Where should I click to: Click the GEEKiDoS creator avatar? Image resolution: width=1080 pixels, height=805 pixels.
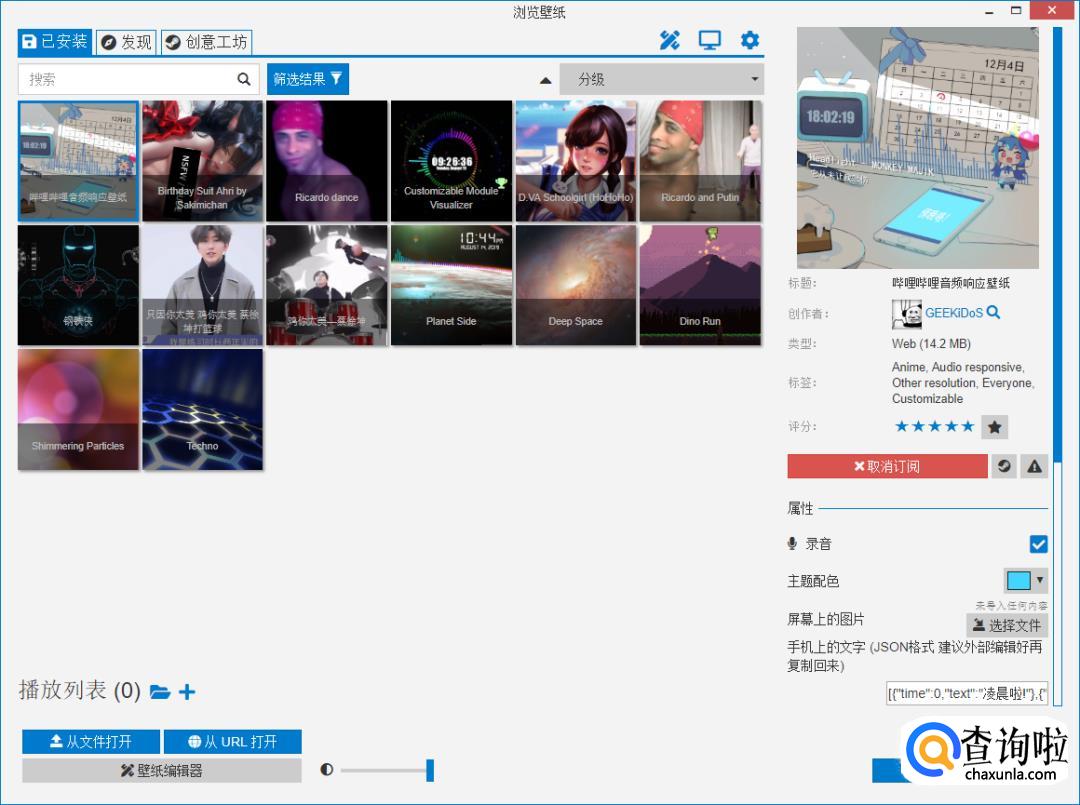pos(906,314)
